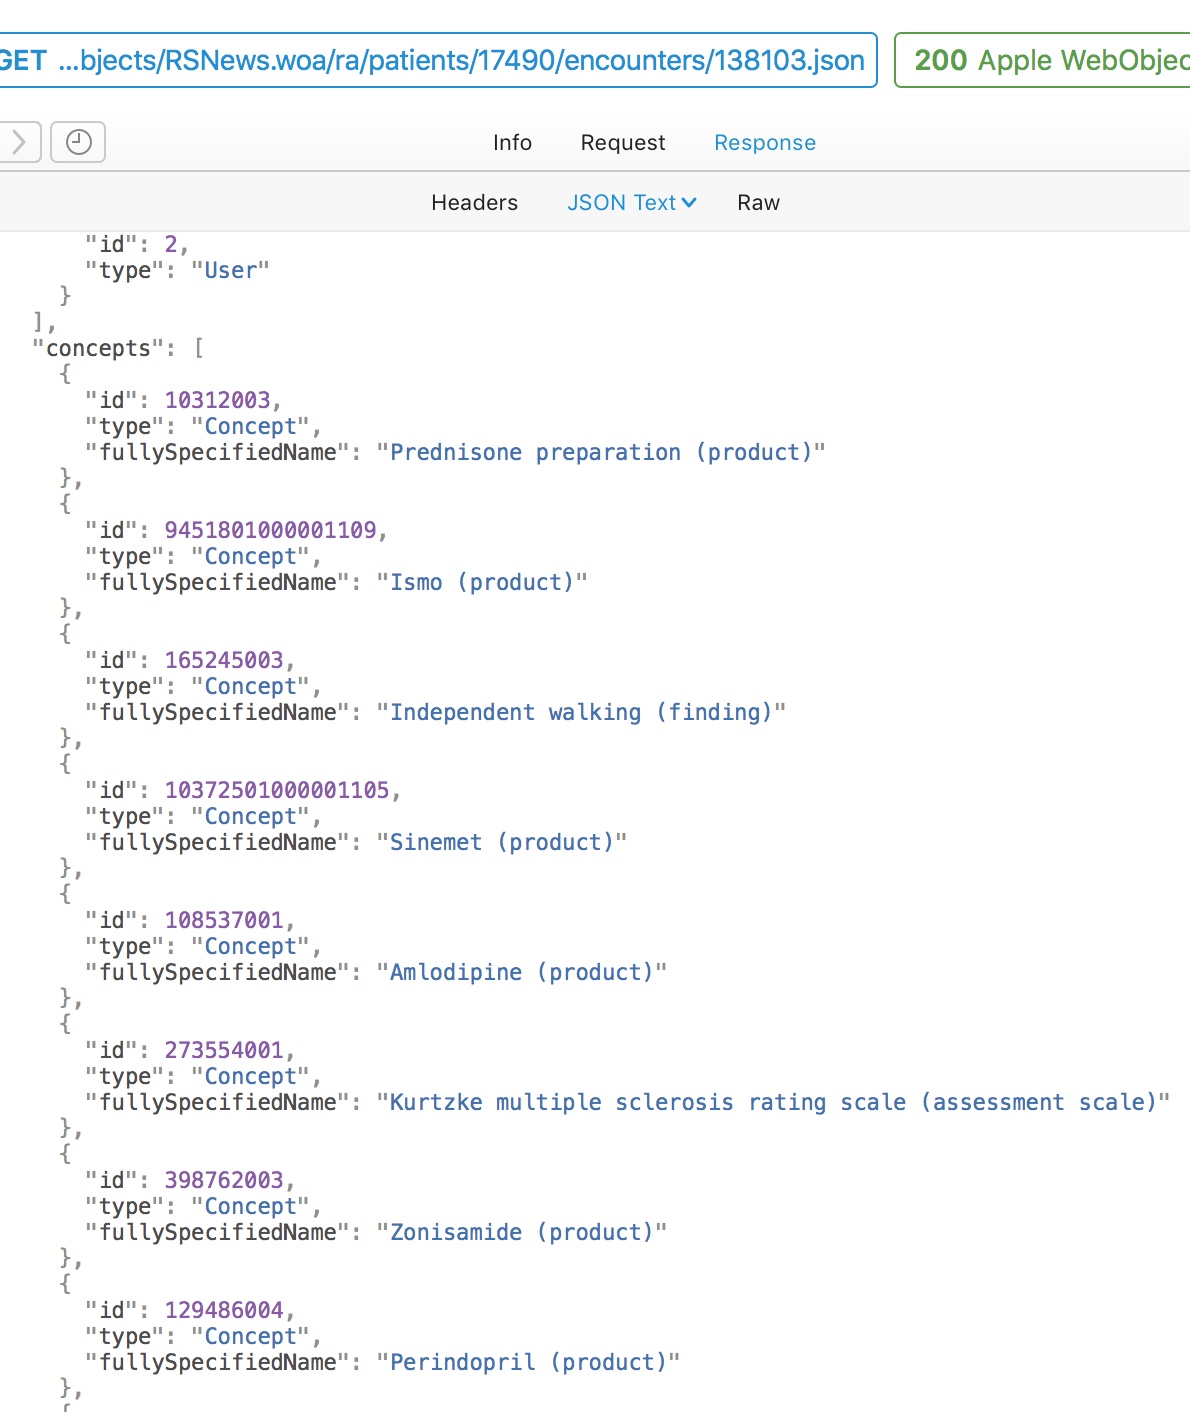Click the Independent walking (finding) value
Image resolution: width=1190 pixels, height=1412 pixels.
pyautogui.click(x=580, y=713)
